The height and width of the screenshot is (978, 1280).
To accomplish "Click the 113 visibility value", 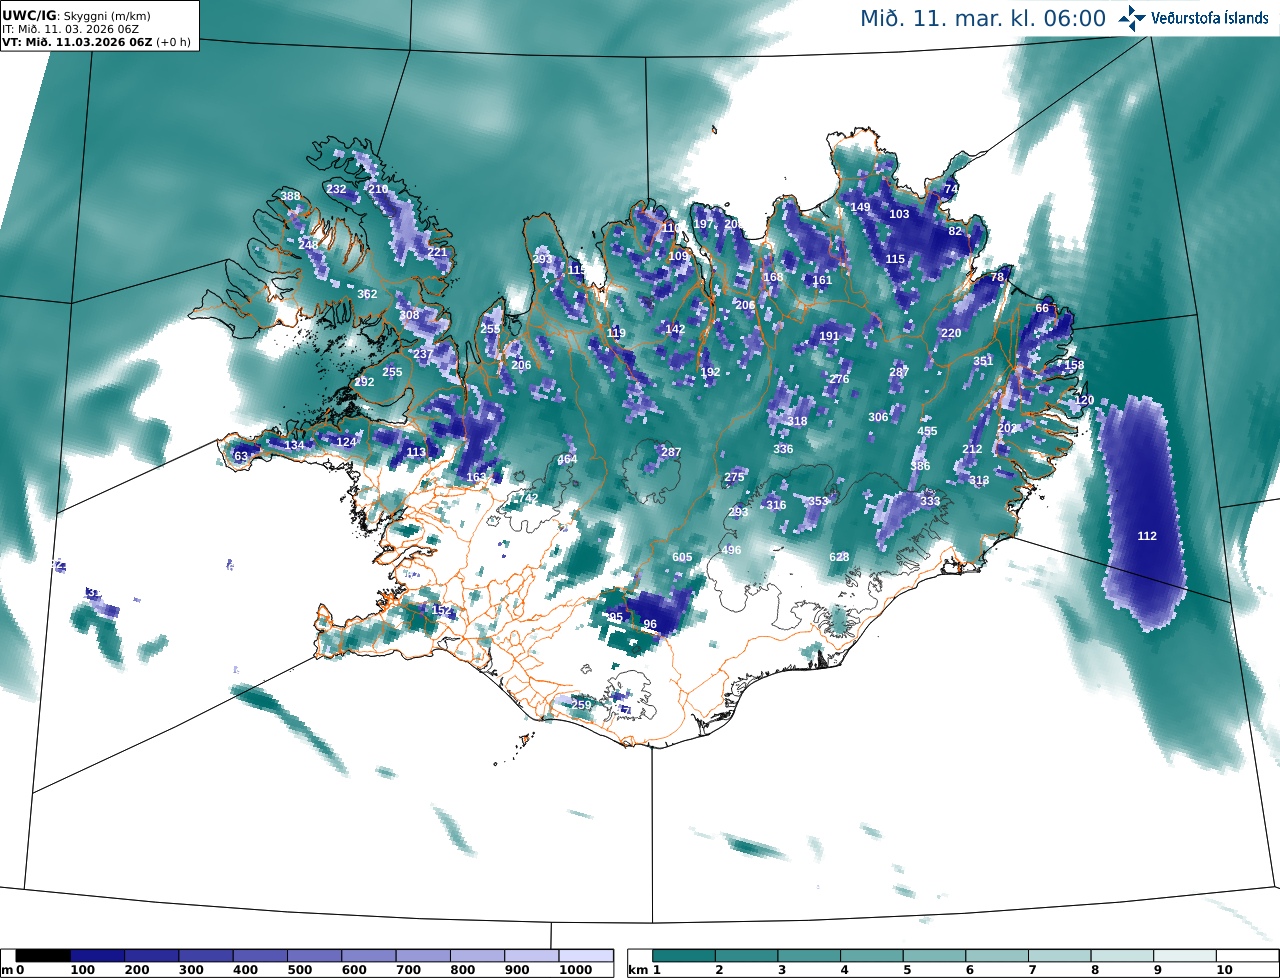I will coord(416,452).
